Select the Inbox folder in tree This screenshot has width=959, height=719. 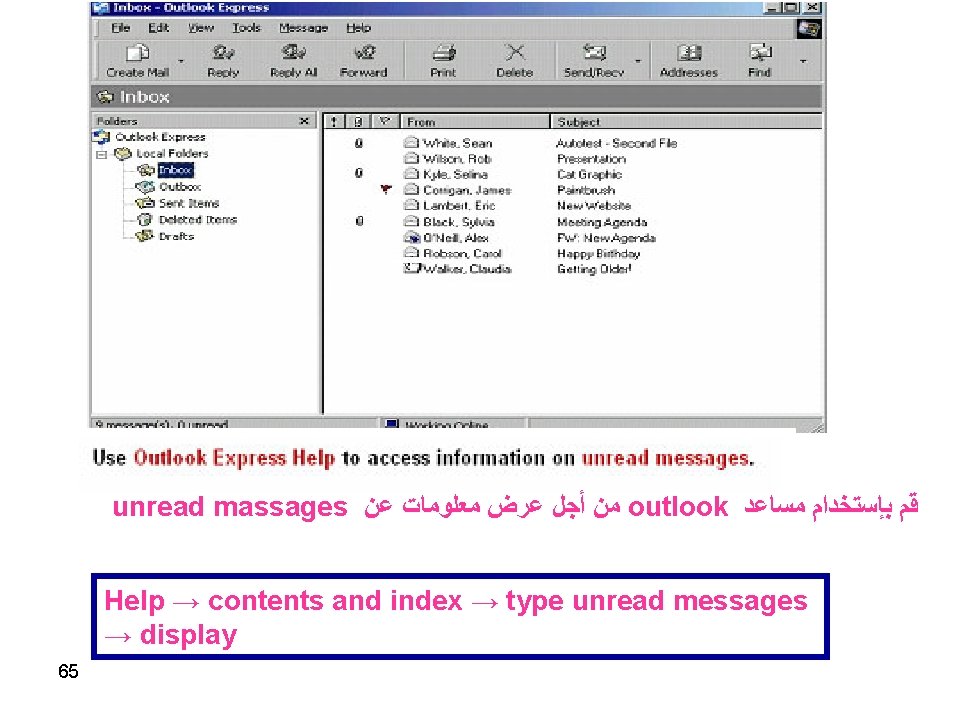(x=176, y=170)
